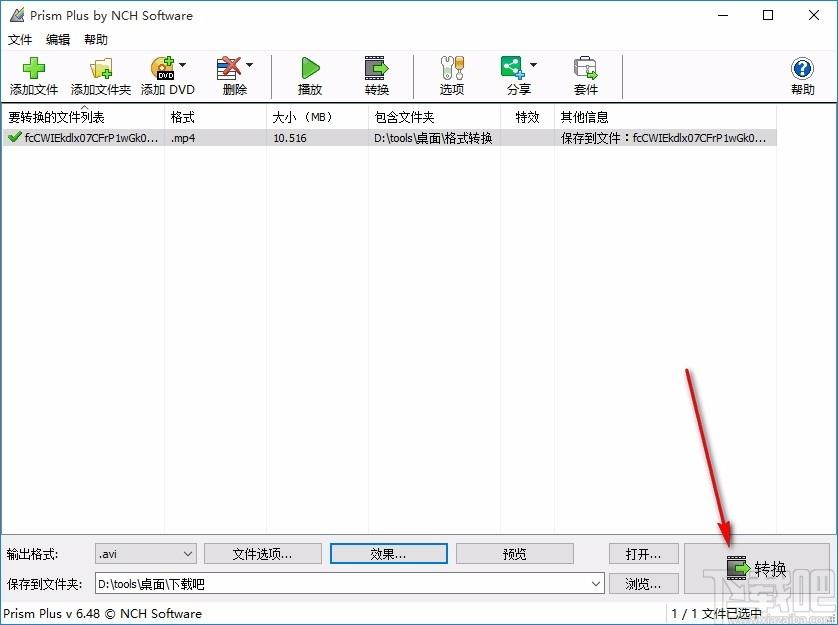Click the 包含文件夹 column header
The height and width of the screenshot is (625, 838).
click(x=434, y=117)
